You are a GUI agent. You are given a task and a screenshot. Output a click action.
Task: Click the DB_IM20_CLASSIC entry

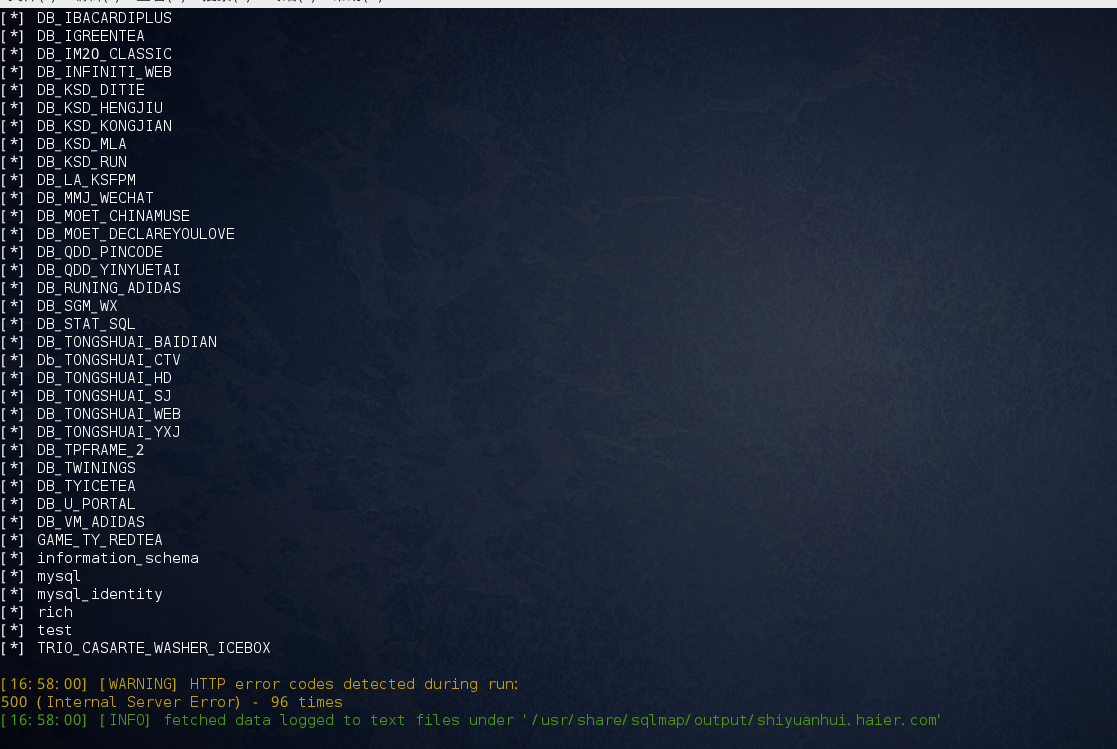point(104,54)
